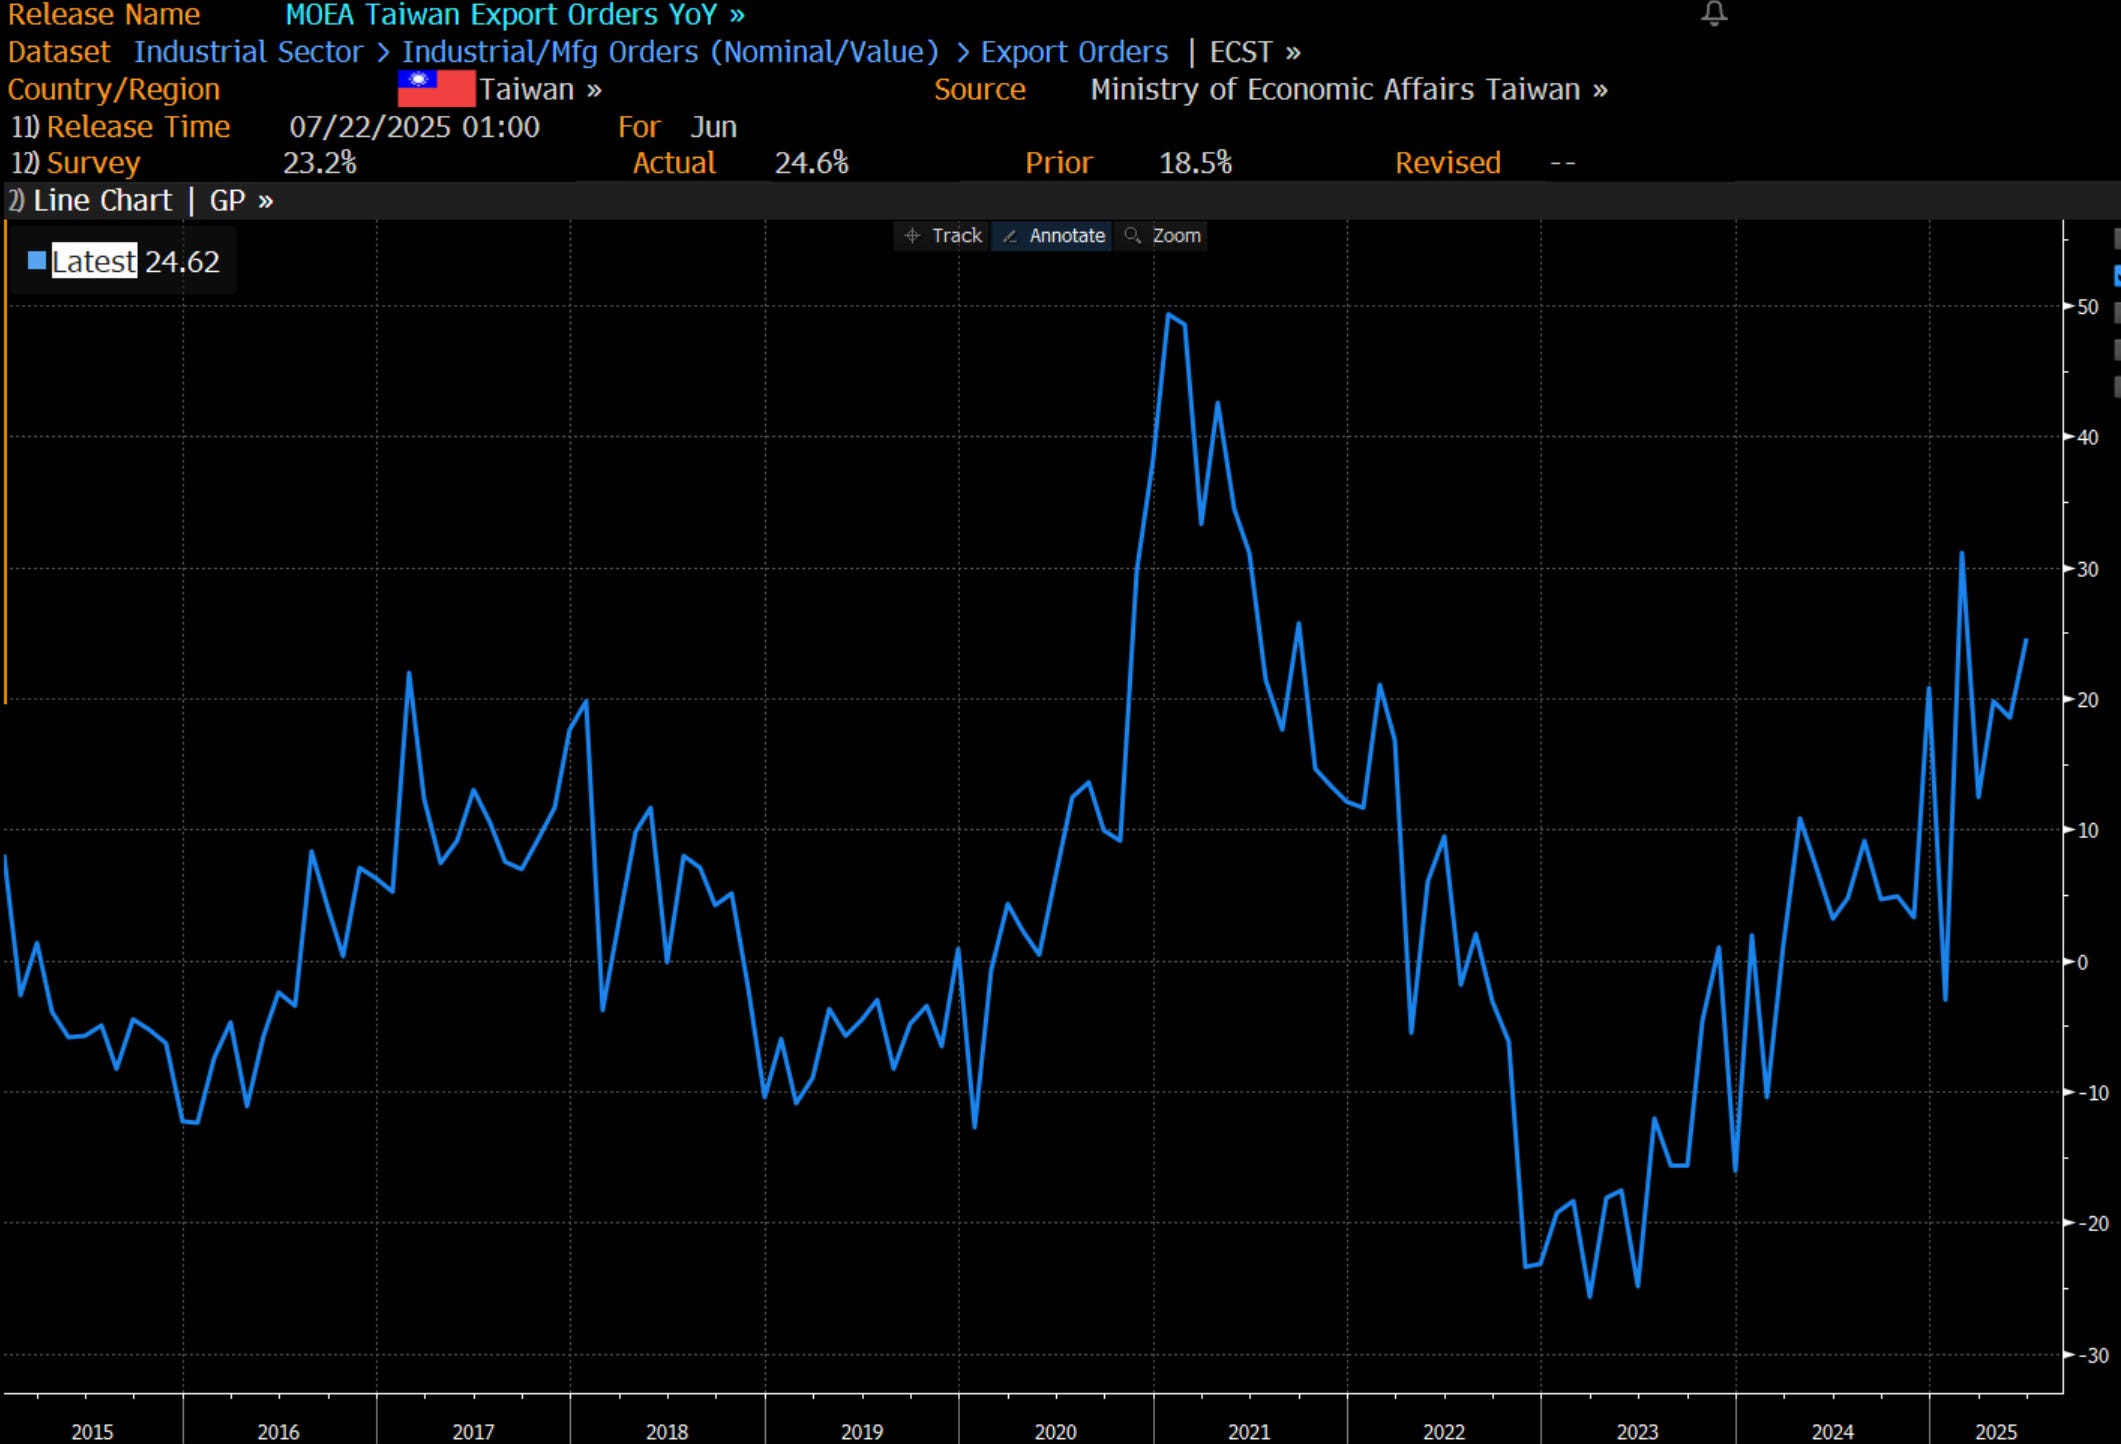The image size is (2121, 1444).
Task: Tick the topmost gray box at chart's right edge
Action: [x=2116, y=238]
